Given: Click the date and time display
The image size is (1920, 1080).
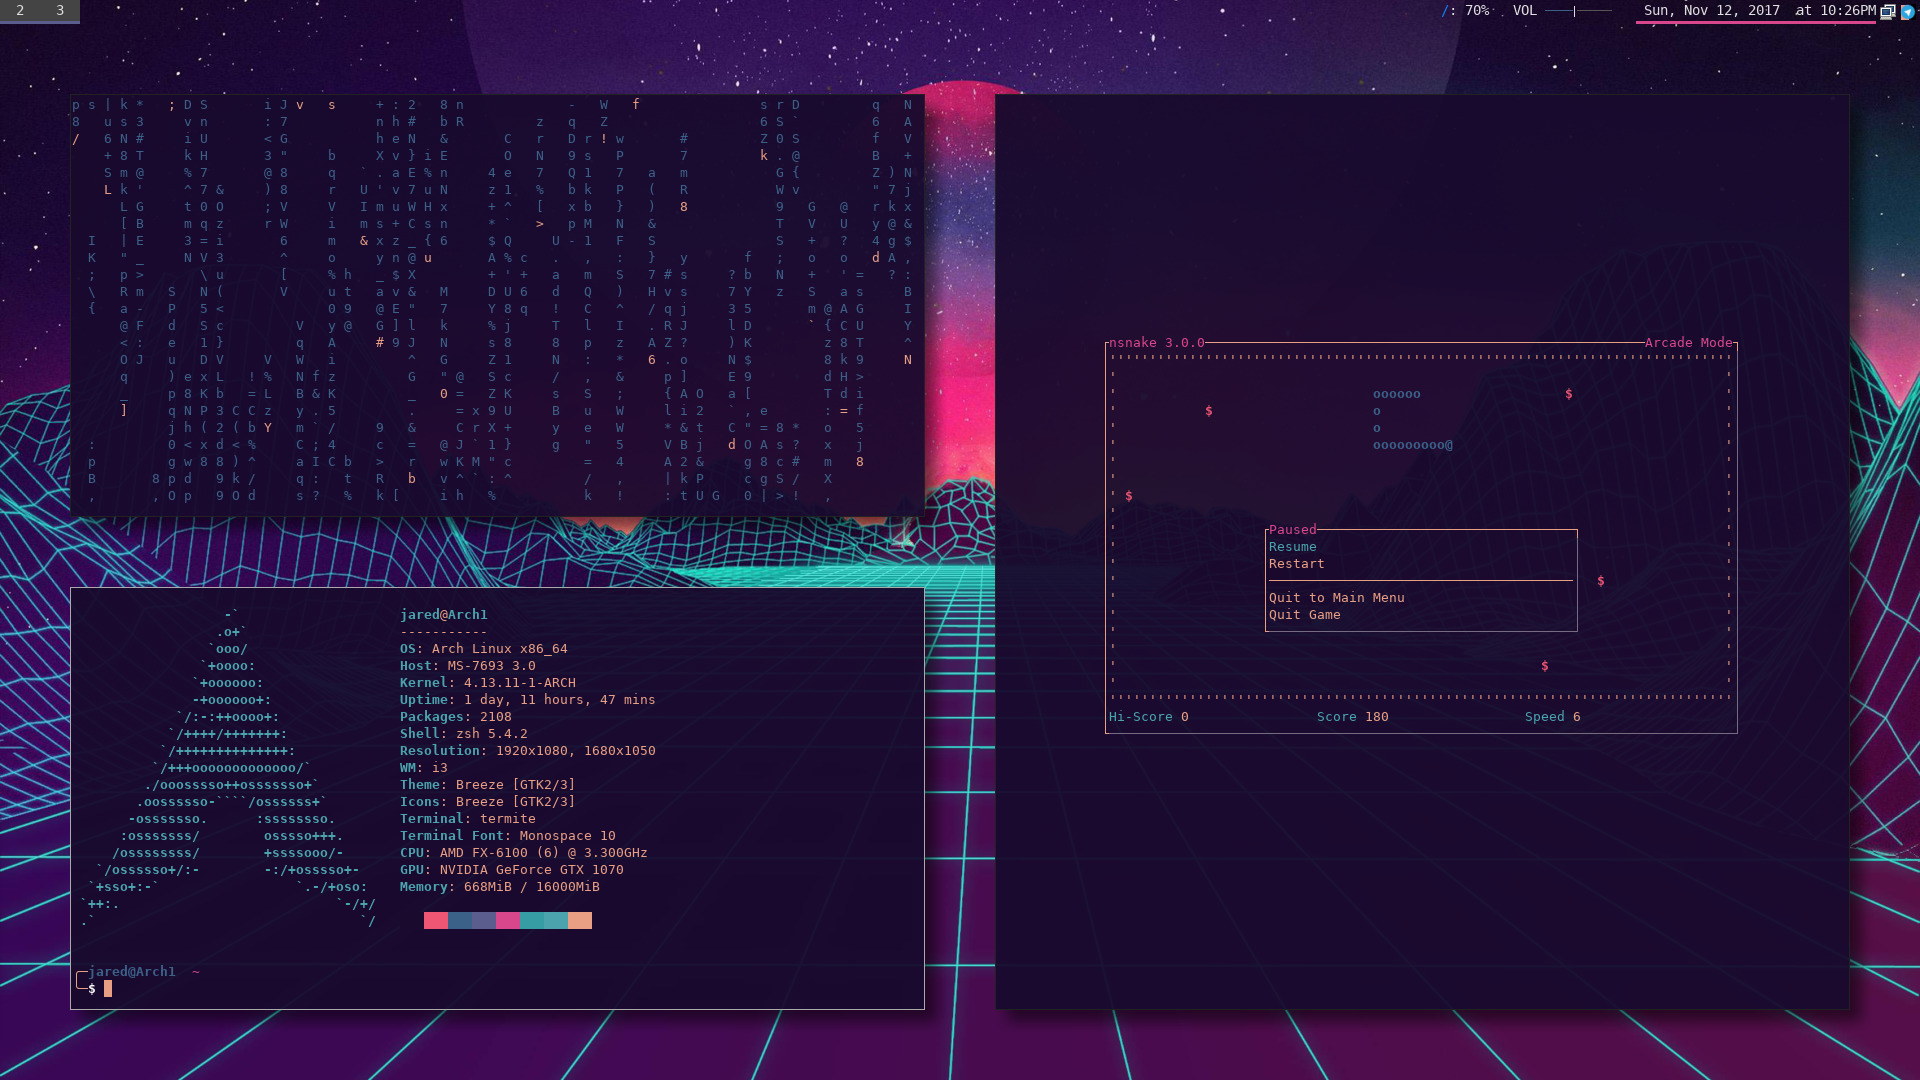Looking at the screenshot, I should click(x=1759, y=11).
